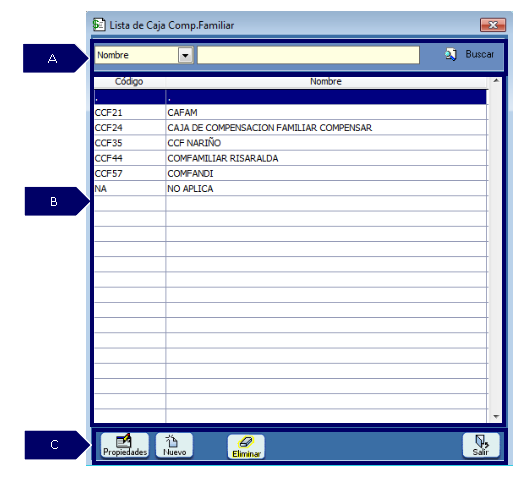Create a new record with Nuevo
This screenshot has width=527, height=483.
click(x=174, y=445)
